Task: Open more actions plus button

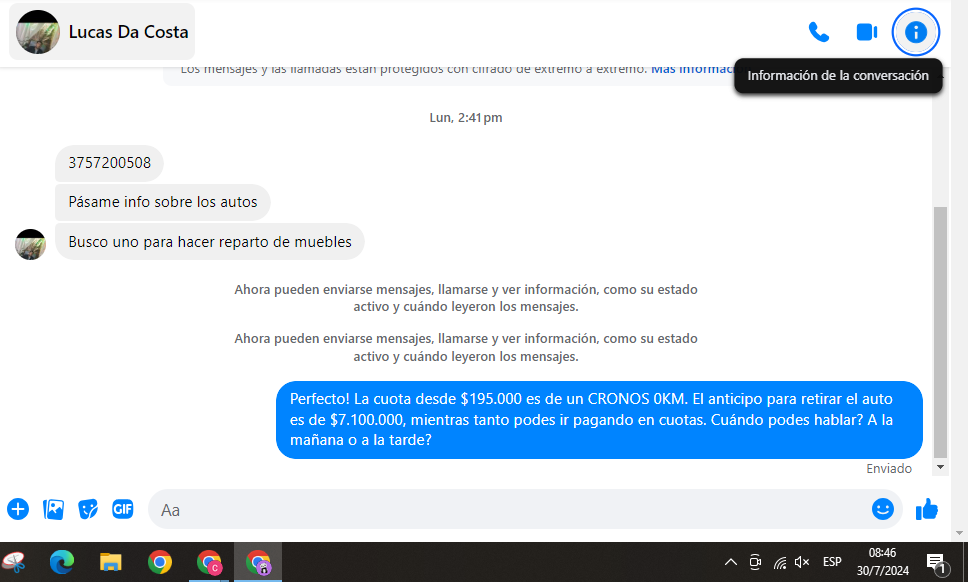Action: coord(18,509)
